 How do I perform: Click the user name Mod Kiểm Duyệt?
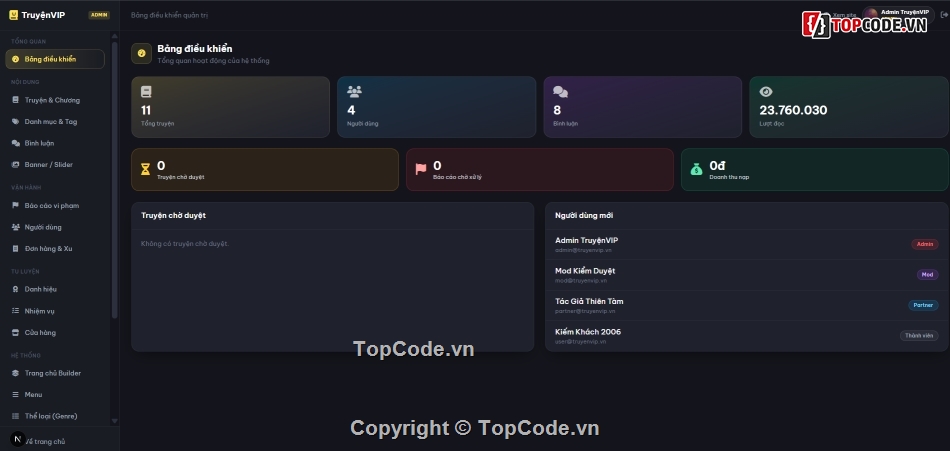tap(585, 271)
